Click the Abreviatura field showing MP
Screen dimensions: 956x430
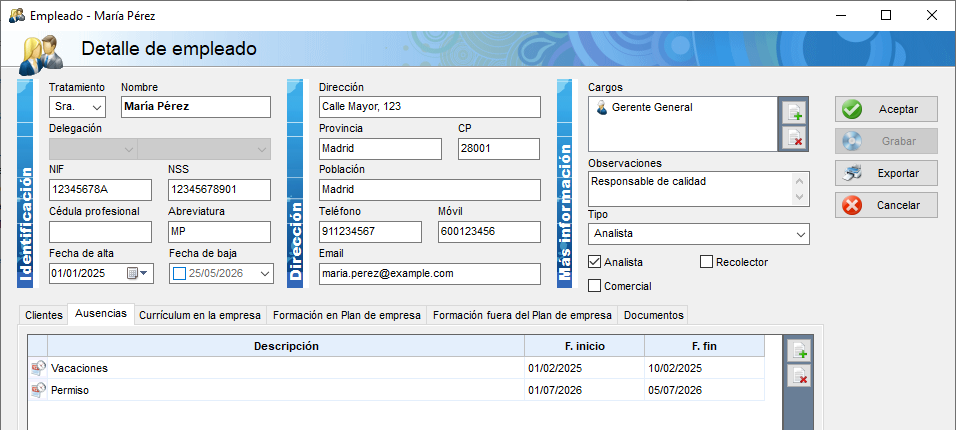(x=219, y=232)
